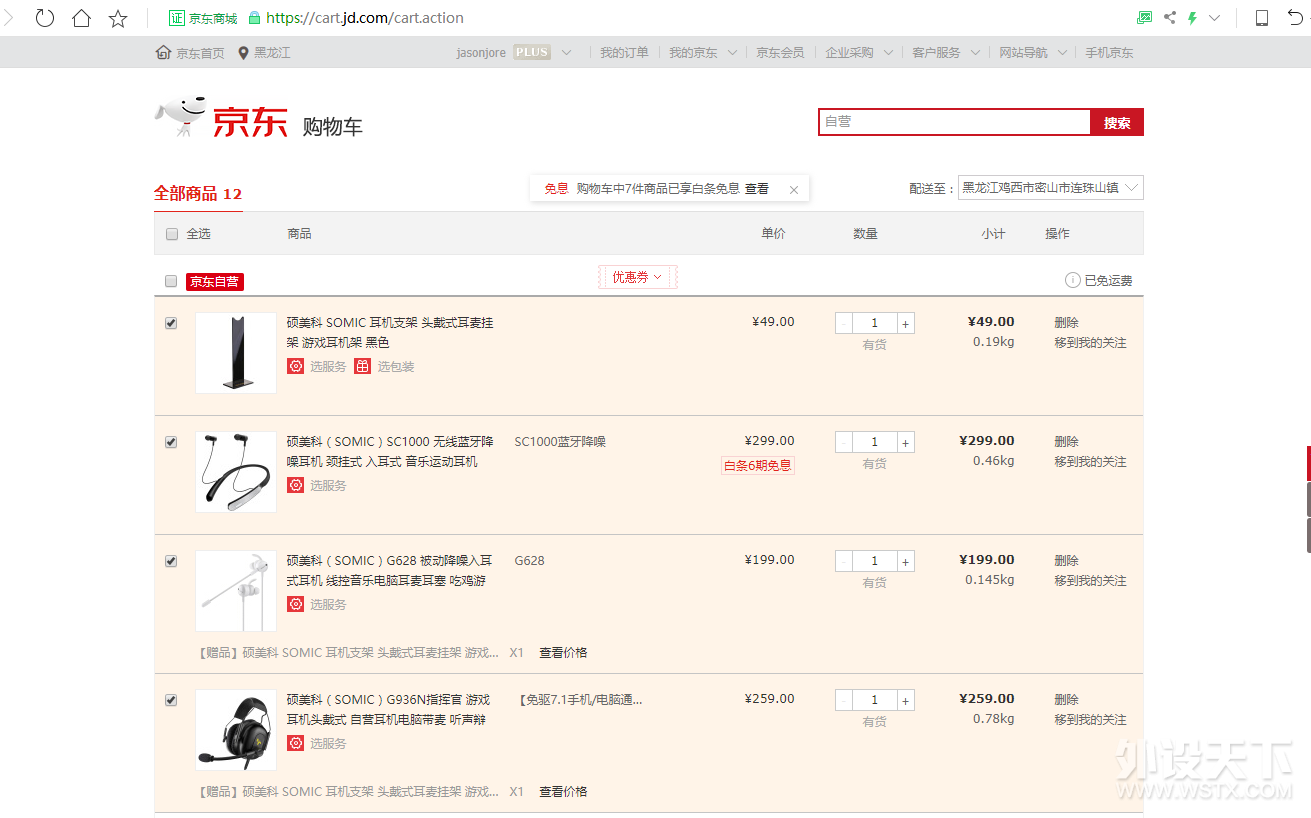Click the 搜索 search button
Image resolution: width=1311 pixels, height=818 pixels.
coord(1117,122)
